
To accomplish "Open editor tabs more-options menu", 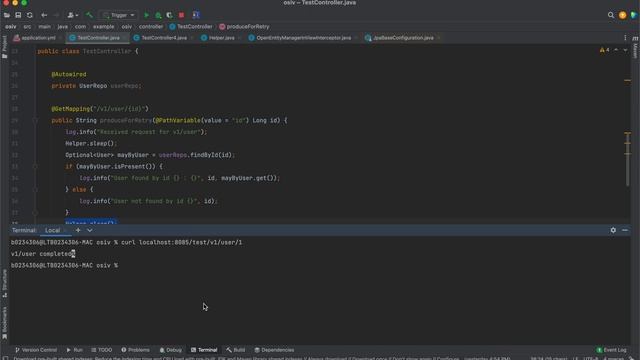I will coord(625,38).
